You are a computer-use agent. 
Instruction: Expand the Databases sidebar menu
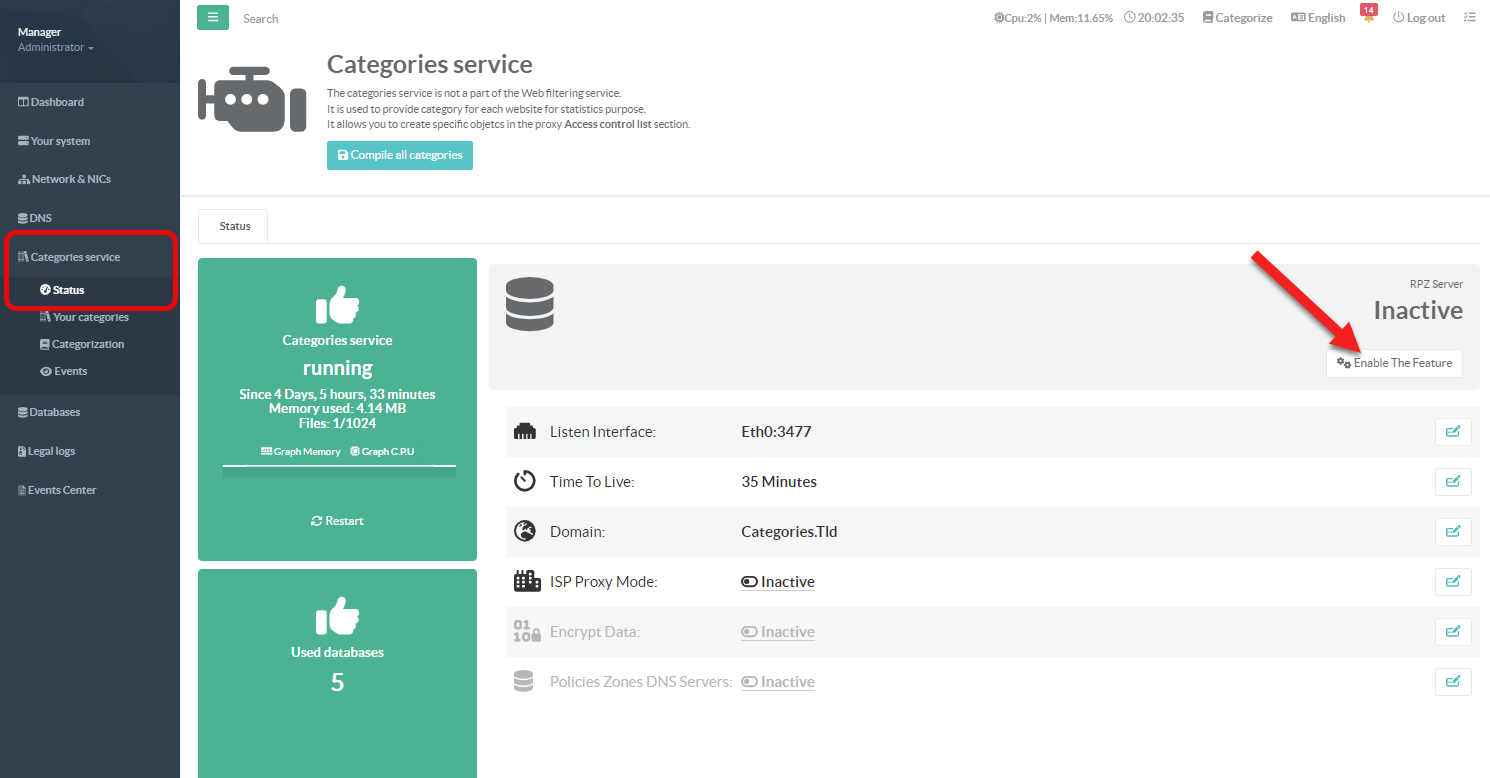click(55, 412)
